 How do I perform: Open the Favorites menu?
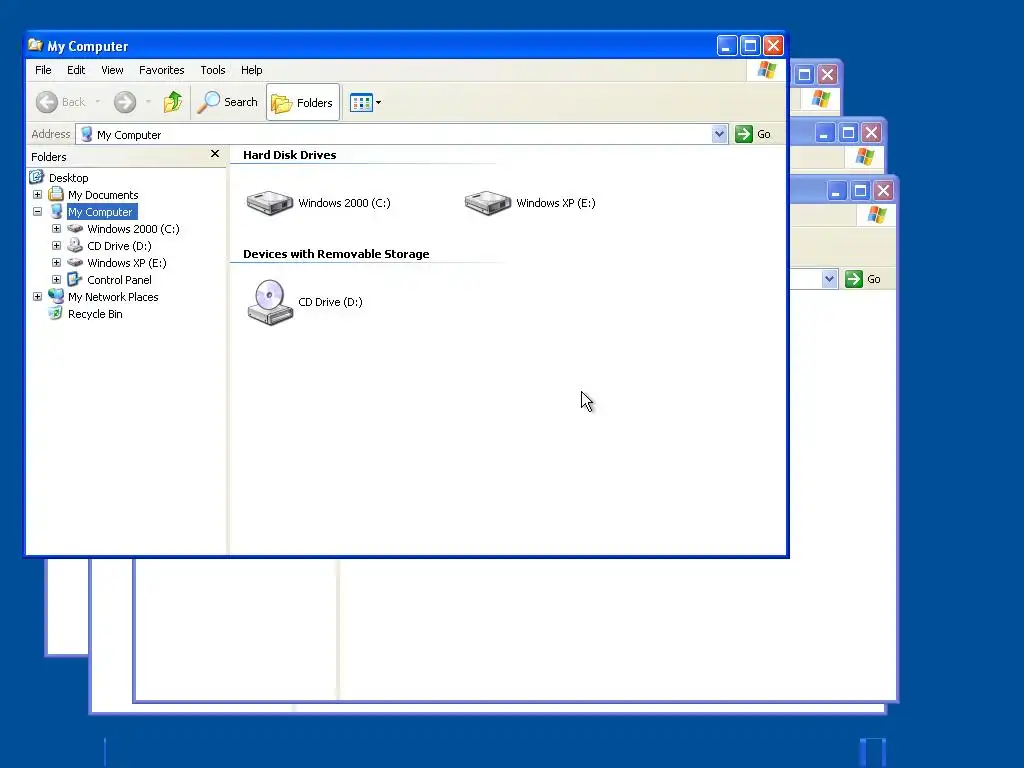[x=161, y=70]
